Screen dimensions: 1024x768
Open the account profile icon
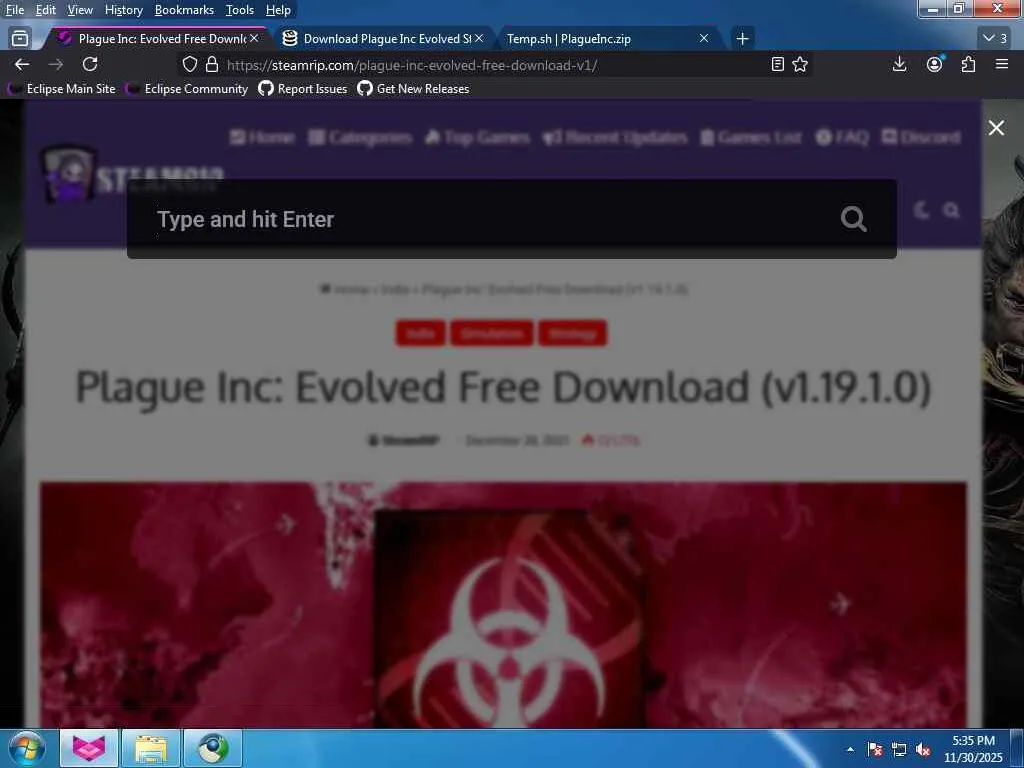pyautogui.click(x=935, y=64)
